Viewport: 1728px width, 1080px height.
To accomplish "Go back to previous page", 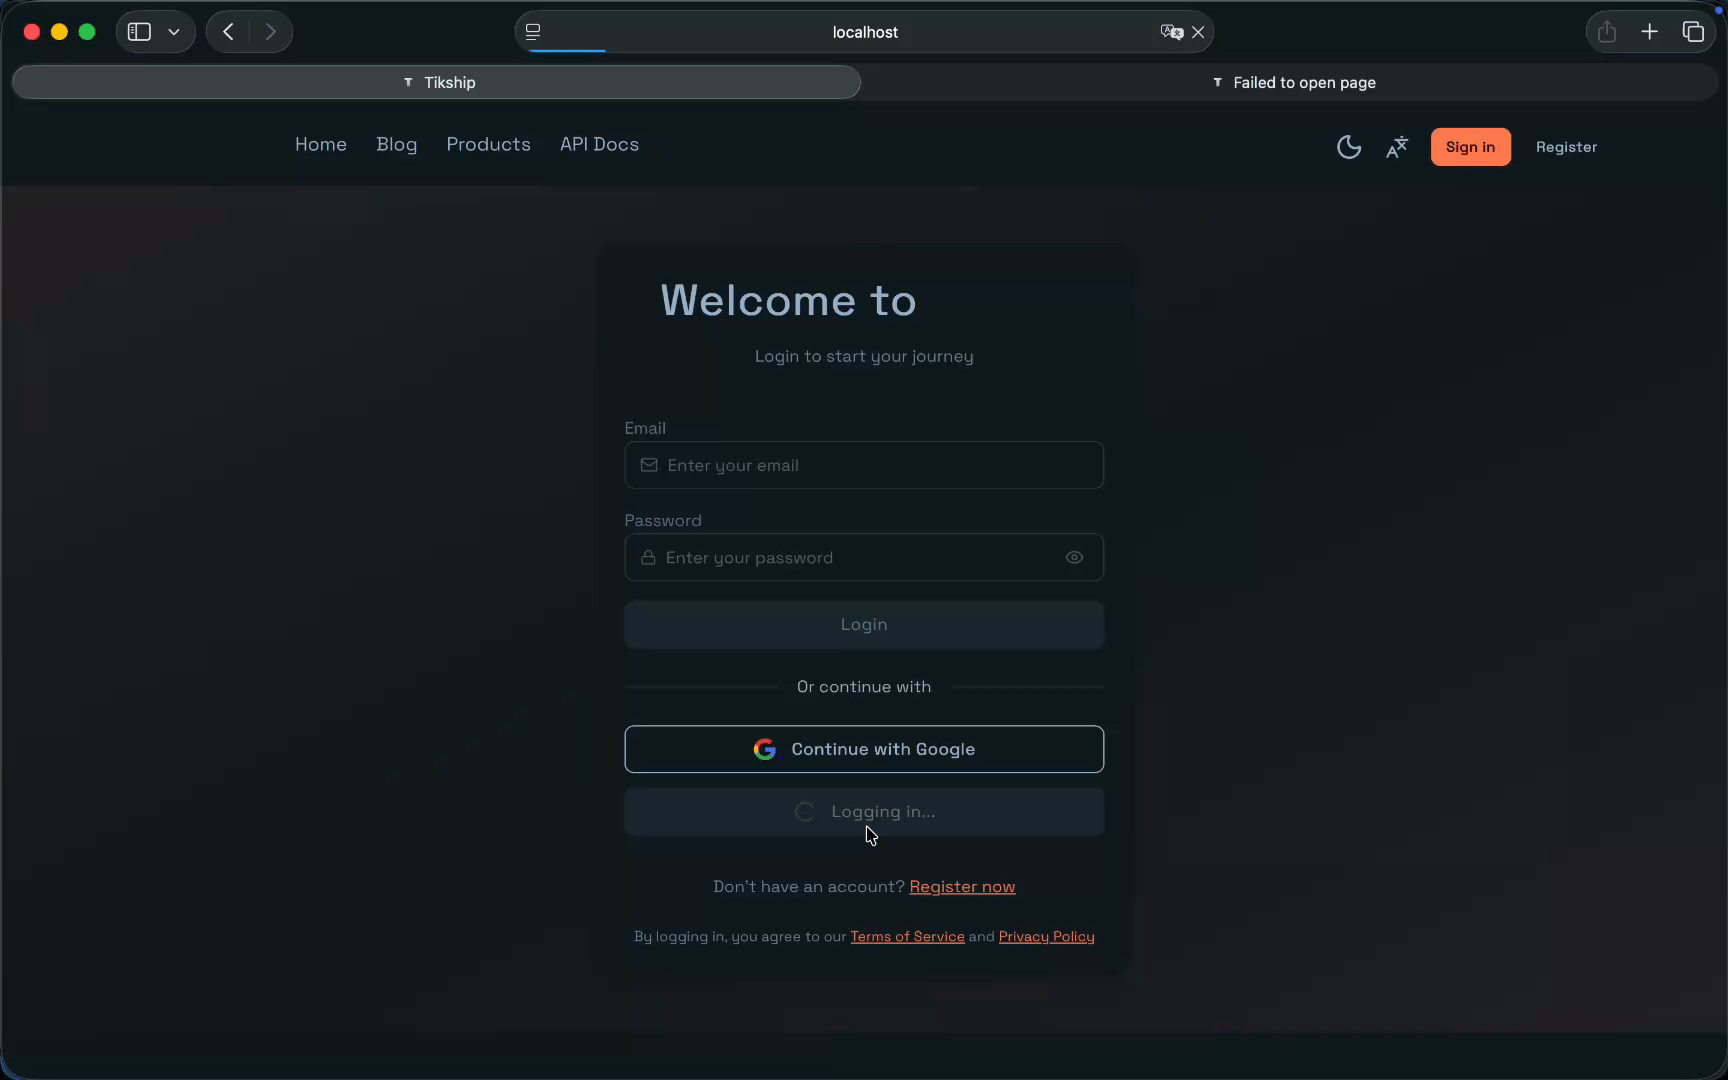I will [x=228, y=32].
